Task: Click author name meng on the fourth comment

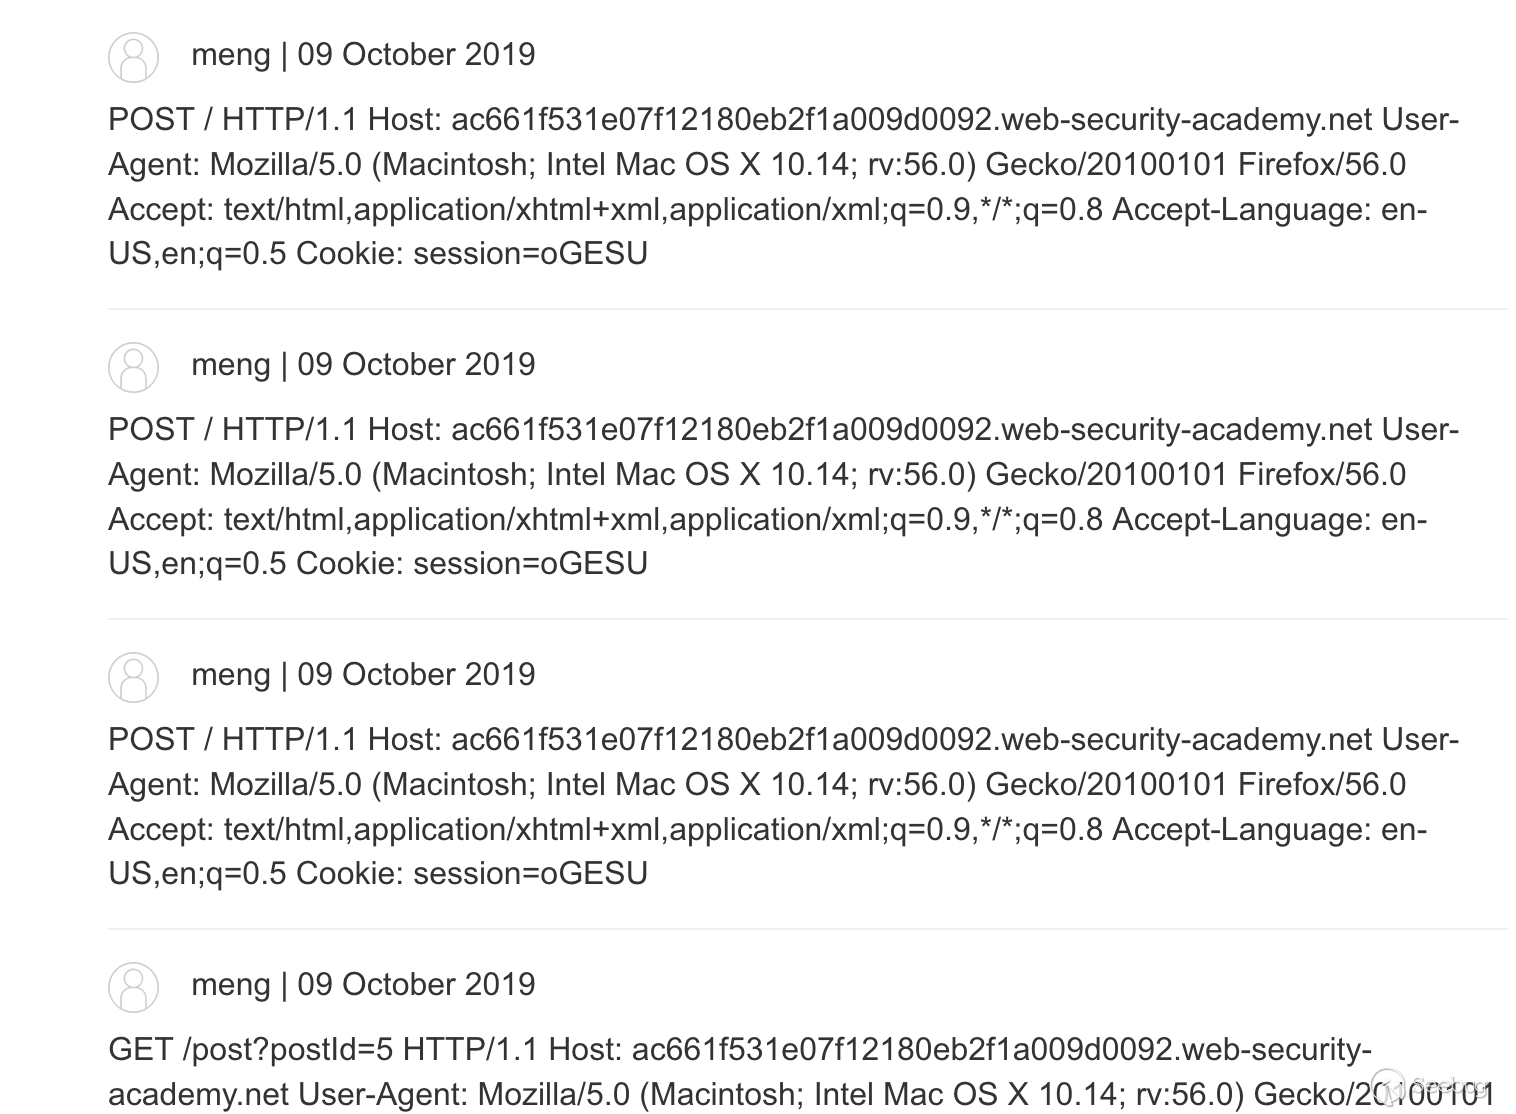Action: (230, 985)
